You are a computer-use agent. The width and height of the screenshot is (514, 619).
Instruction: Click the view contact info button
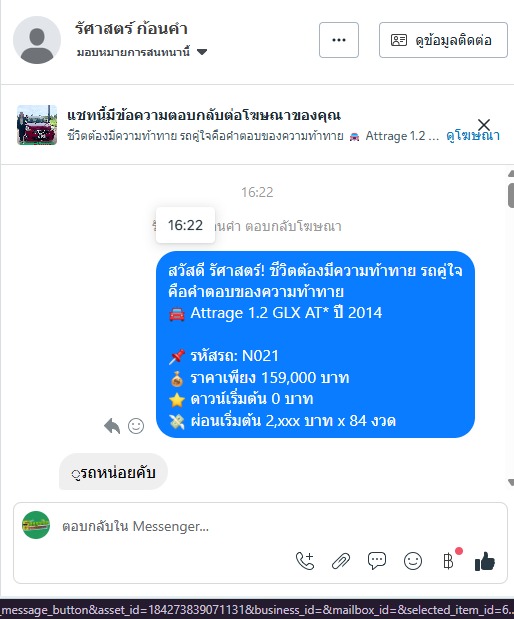click(x=443, y=40)
